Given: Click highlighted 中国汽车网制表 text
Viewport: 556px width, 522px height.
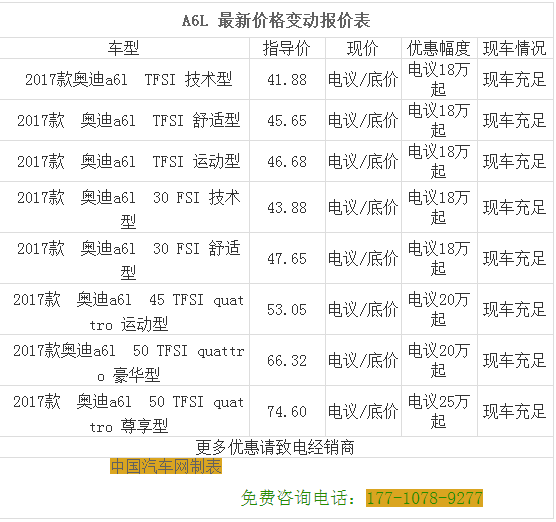Looking at the screenshot, I should coord(166,466).
